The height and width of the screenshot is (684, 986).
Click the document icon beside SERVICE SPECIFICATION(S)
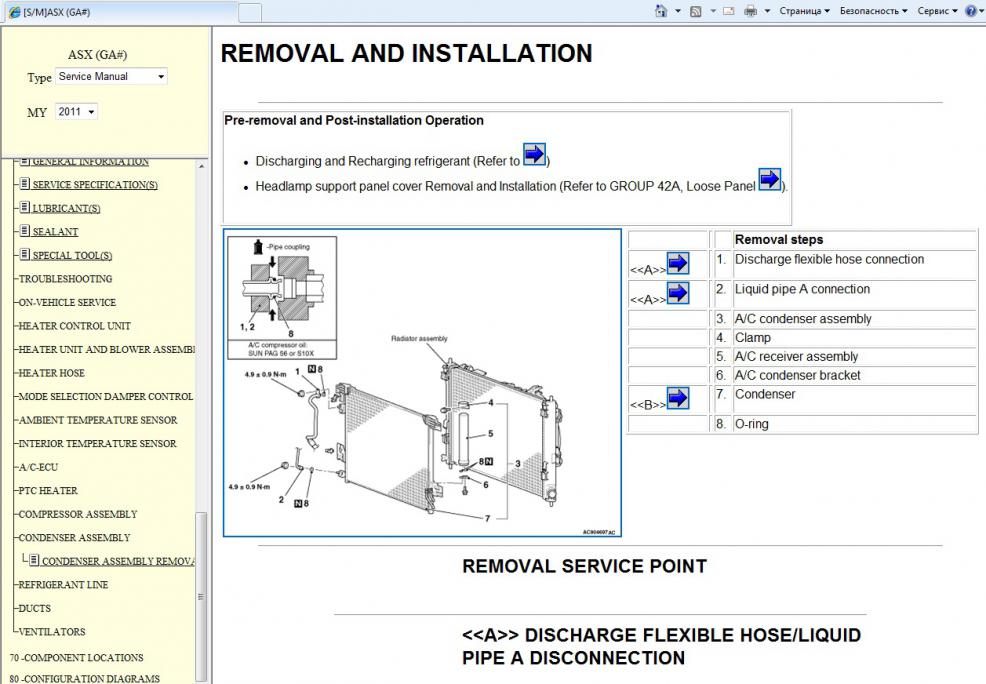pos(25,184)
